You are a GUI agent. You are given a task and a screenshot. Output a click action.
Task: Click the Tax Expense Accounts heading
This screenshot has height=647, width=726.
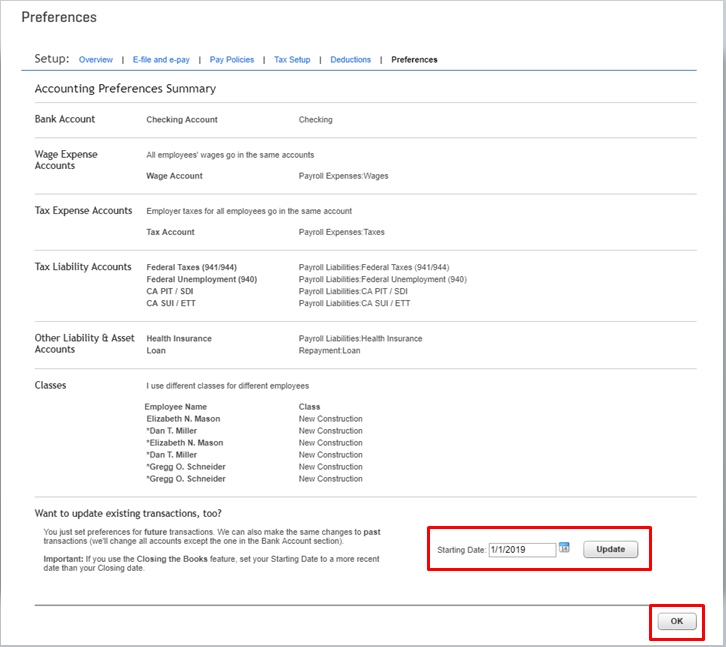(x=83, y=211)
